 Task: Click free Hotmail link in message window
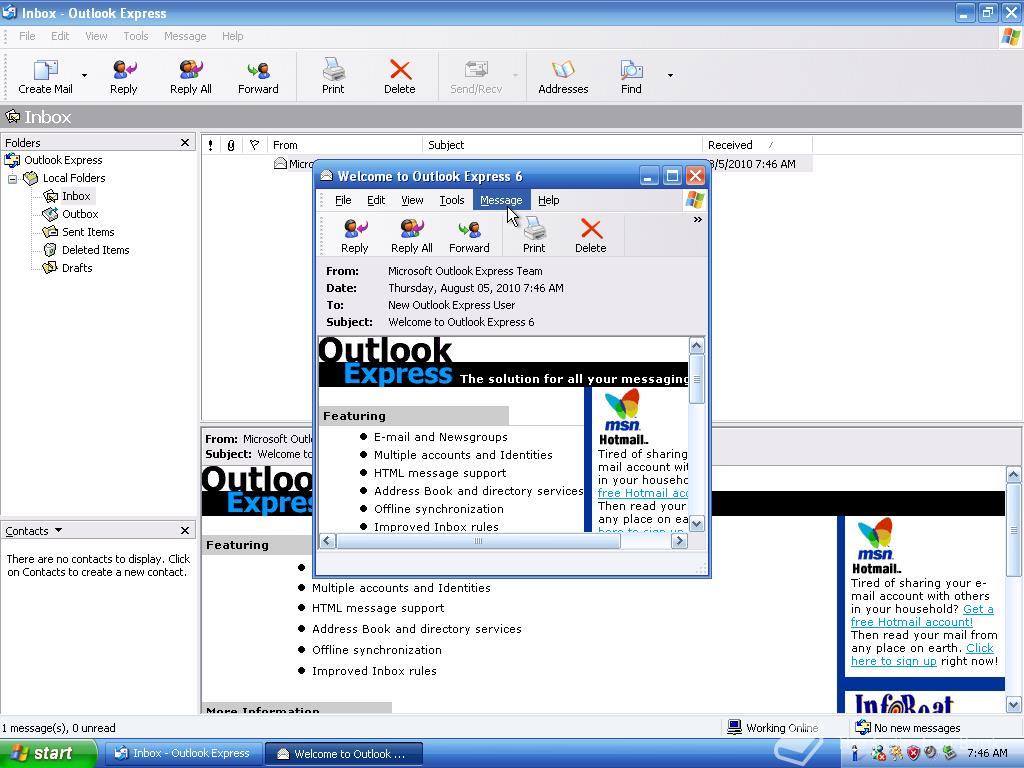pyautogui.click(x=643, y=493)
